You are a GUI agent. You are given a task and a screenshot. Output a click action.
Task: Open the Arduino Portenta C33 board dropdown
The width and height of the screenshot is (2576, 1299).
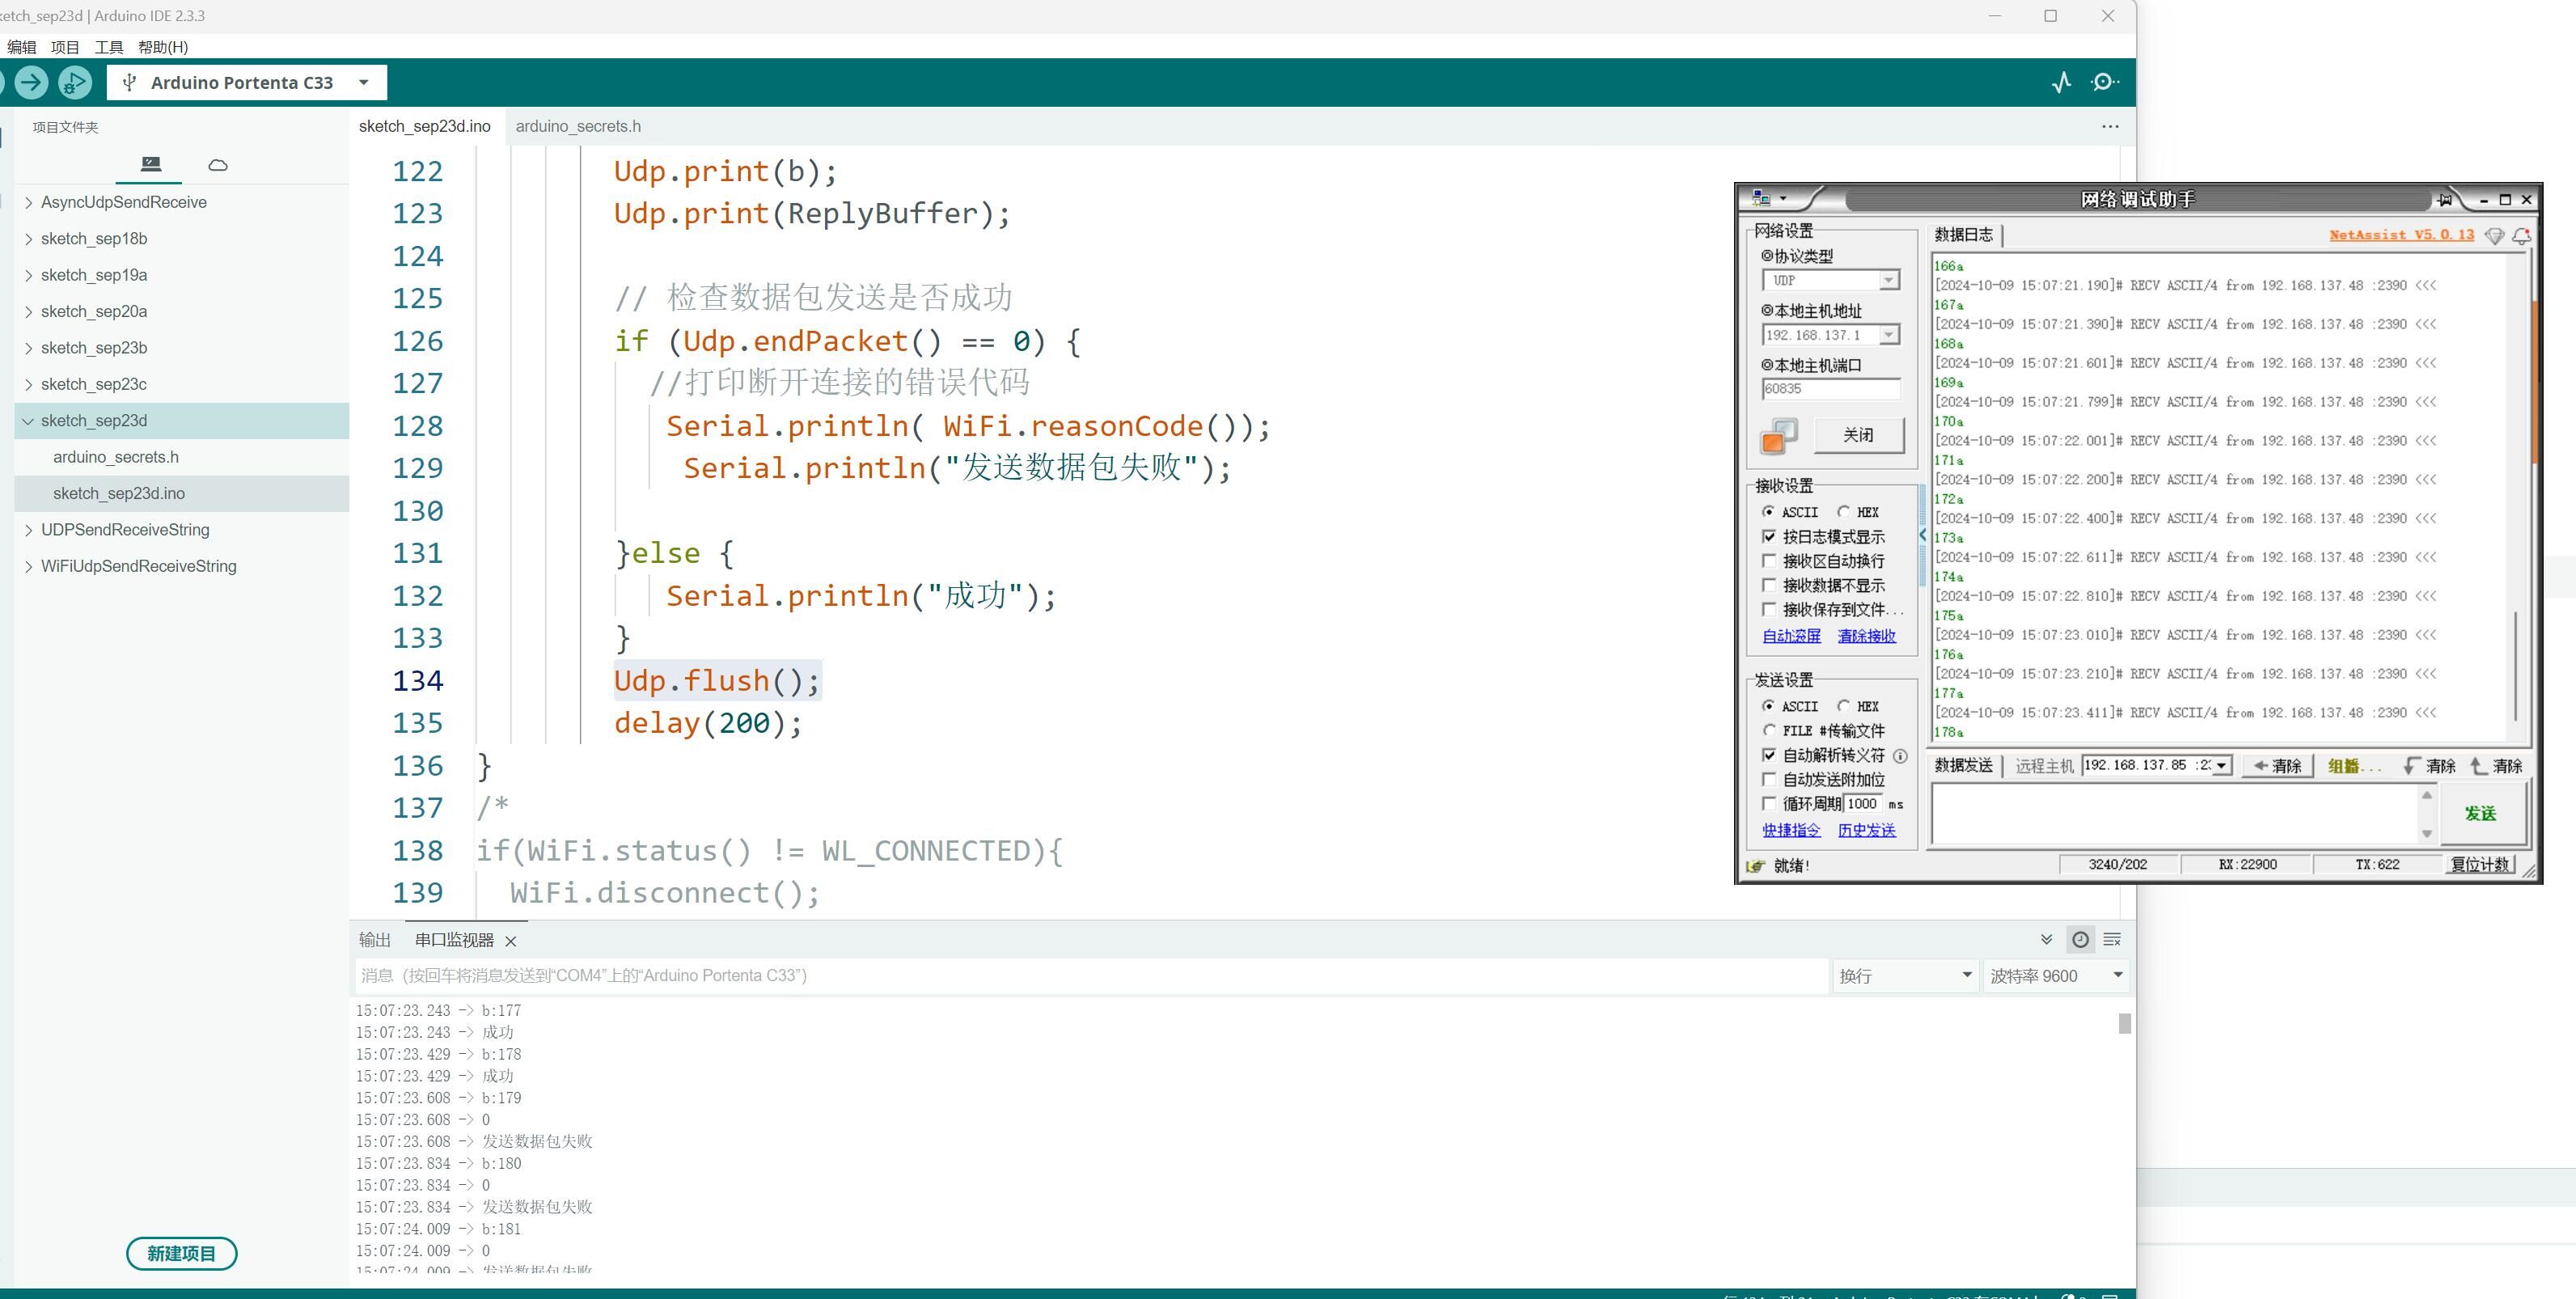(x=246, y=83)
